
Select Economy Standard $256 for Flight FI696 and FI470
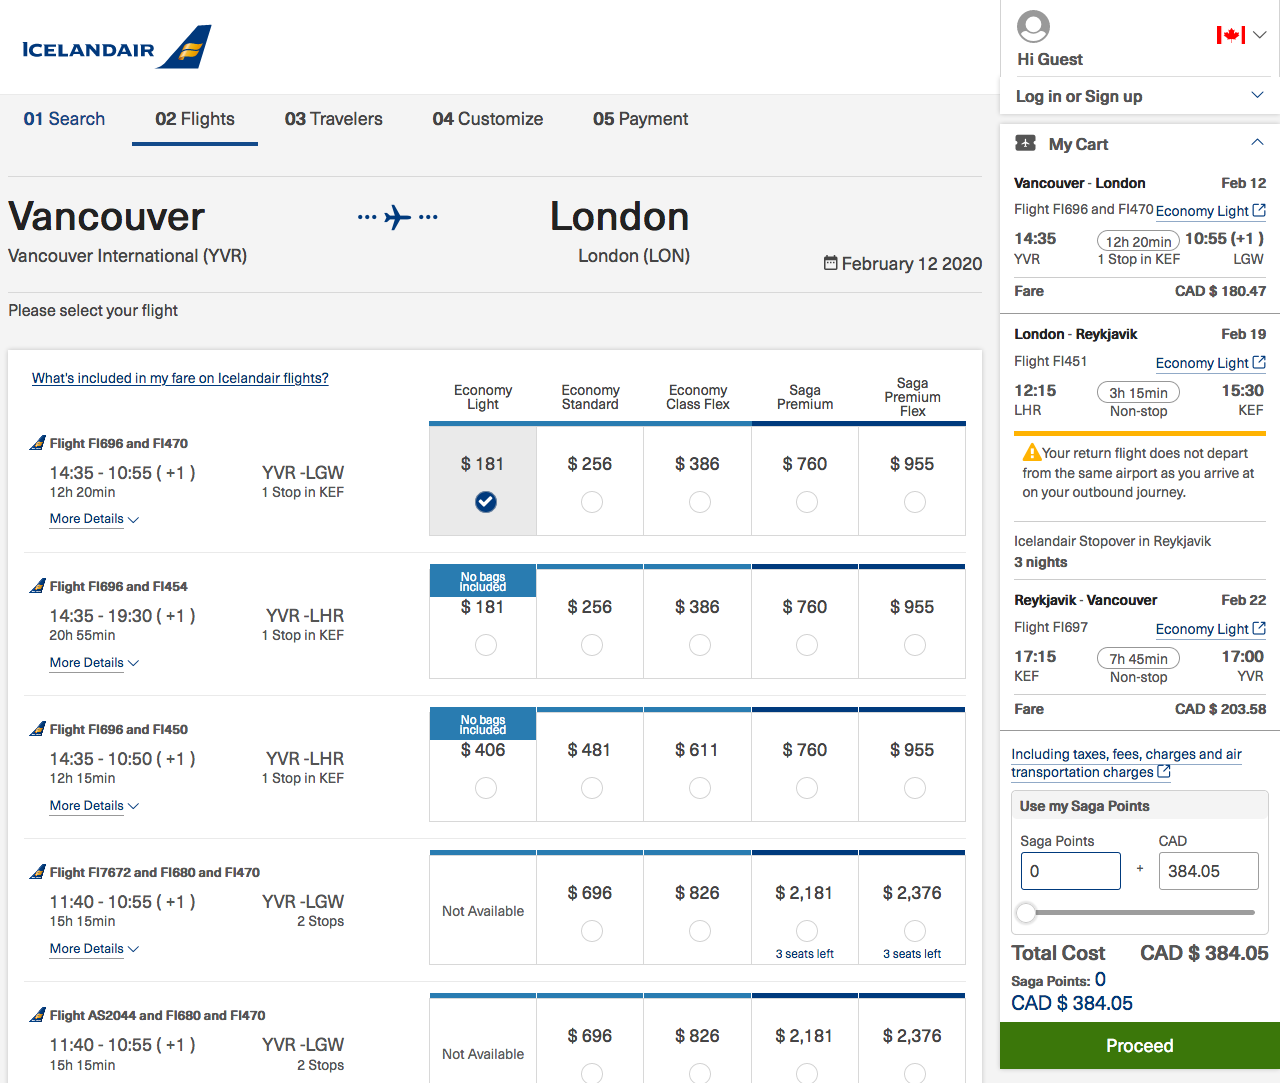coord(591,502)
